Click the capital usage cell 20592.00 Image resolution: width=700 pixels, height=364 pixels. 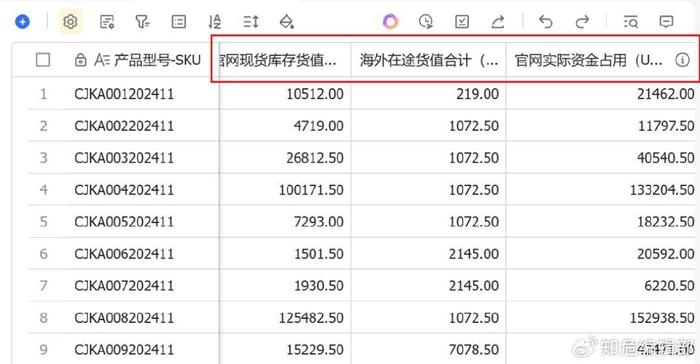601,254
